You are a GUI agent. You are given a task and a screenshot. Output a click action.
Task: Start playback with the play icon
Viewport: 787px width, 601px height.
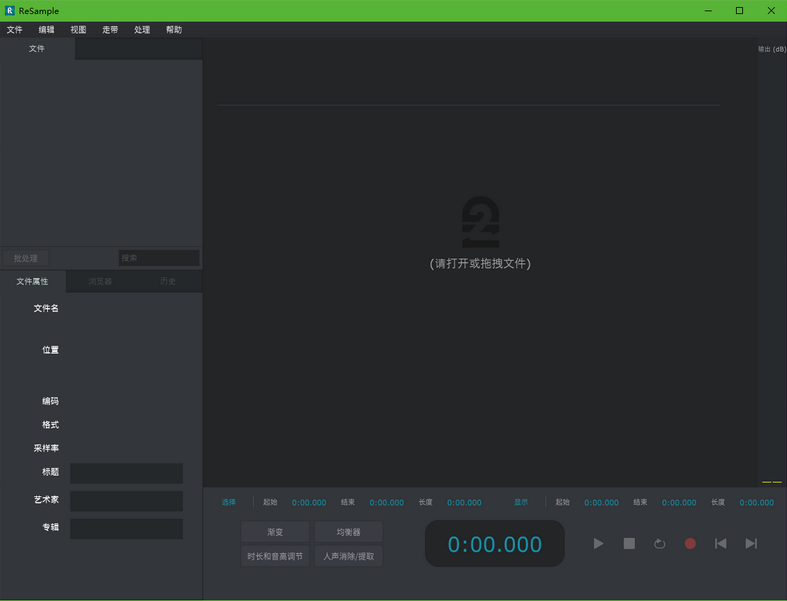598,543
